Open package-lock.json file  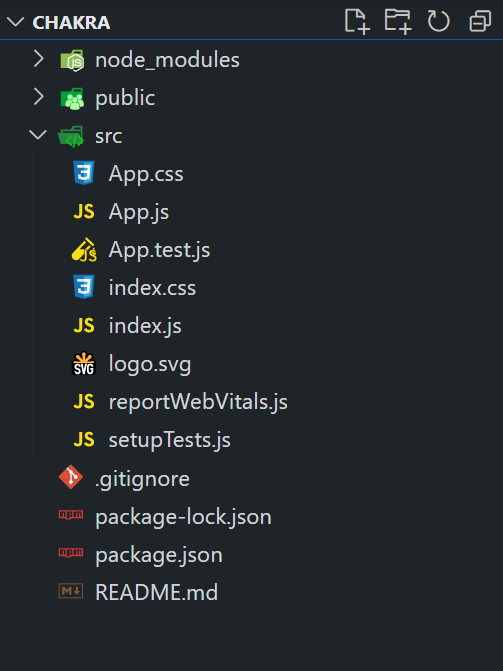[251, 517]
